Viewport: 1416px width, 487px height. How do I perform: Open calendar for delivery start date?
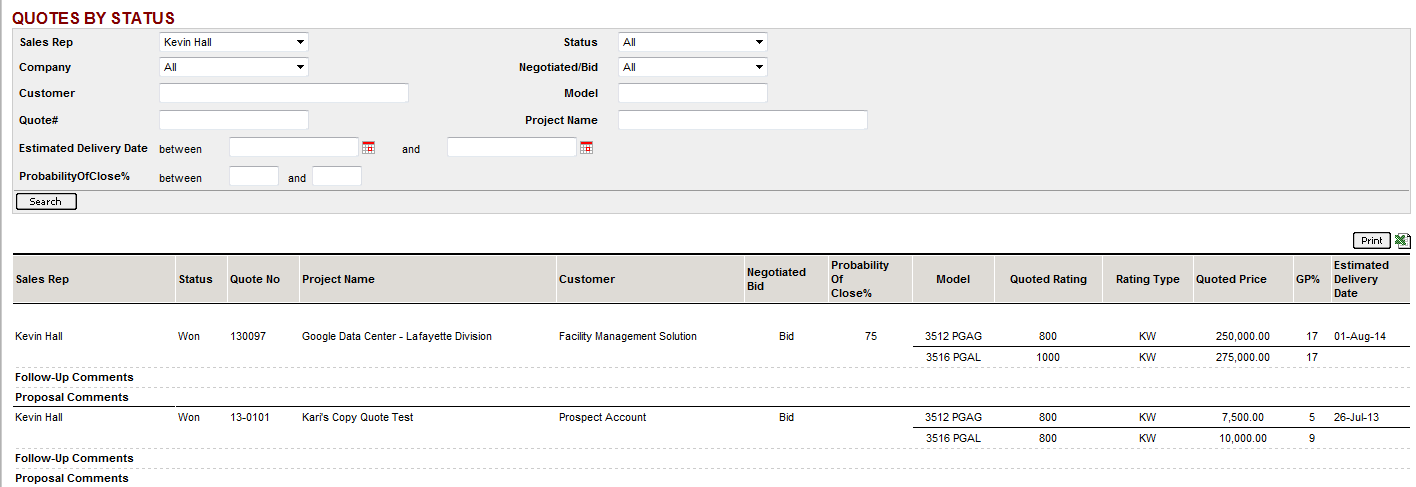(x=368, y=148)
